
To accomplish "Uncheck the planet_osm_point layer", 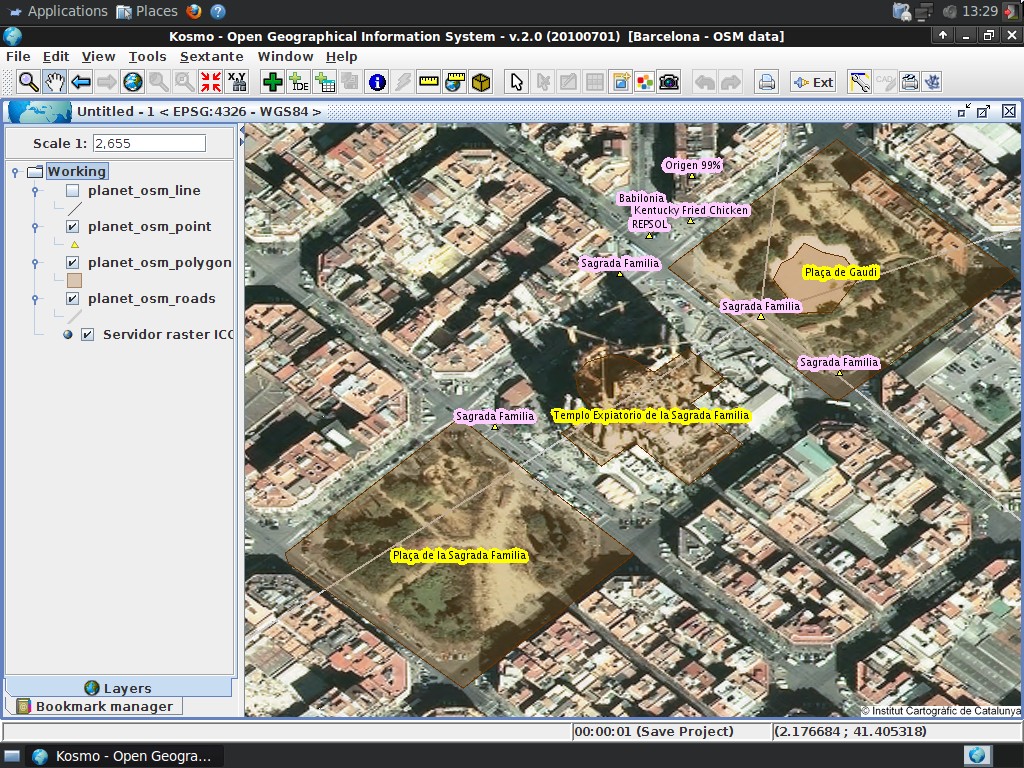I will coord(72,227).
